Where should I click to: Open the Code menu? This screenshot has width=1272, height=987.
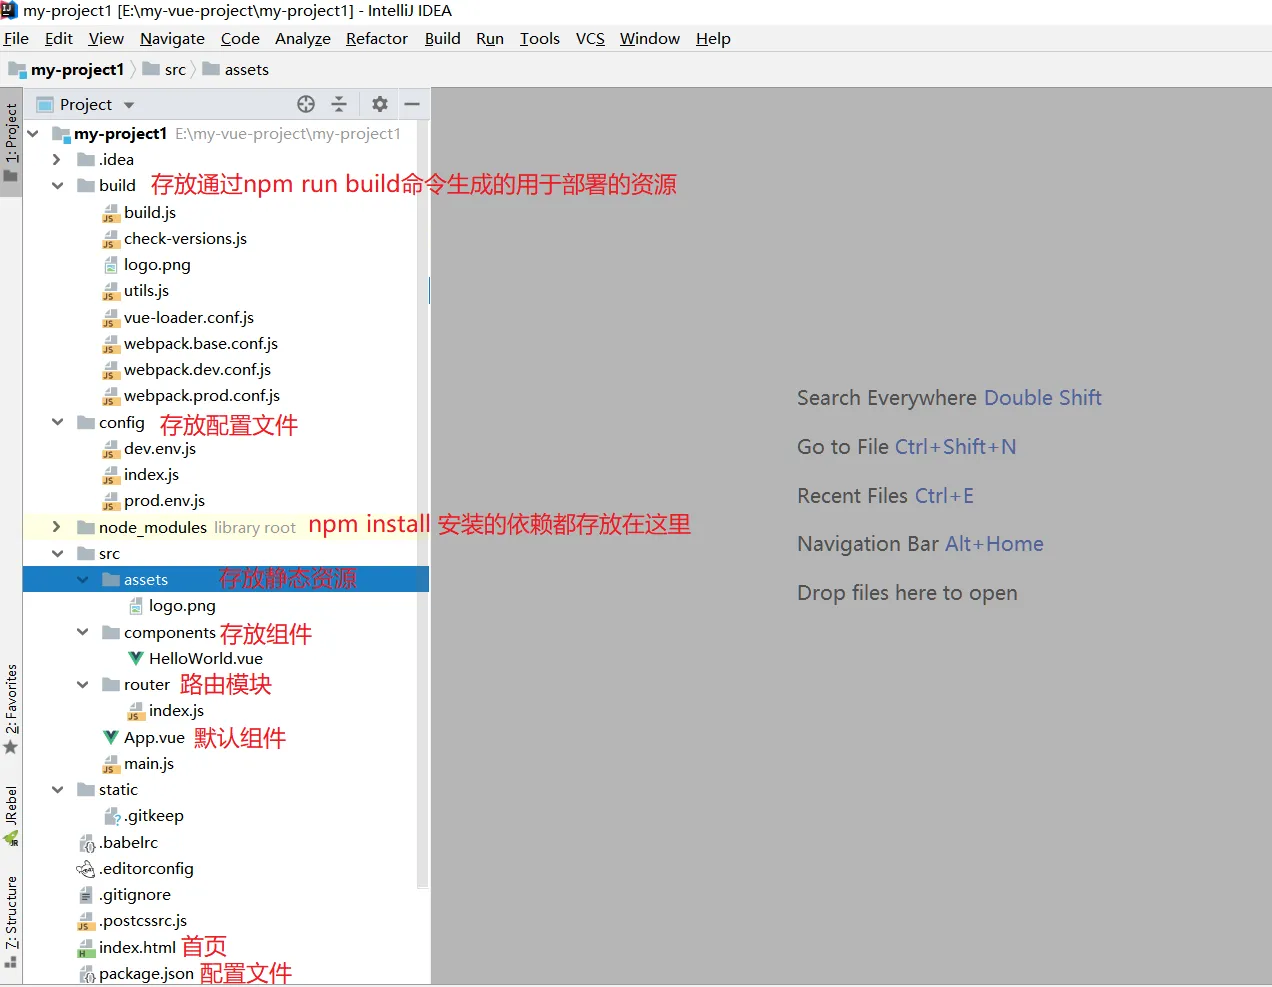(x=240, y=38)
